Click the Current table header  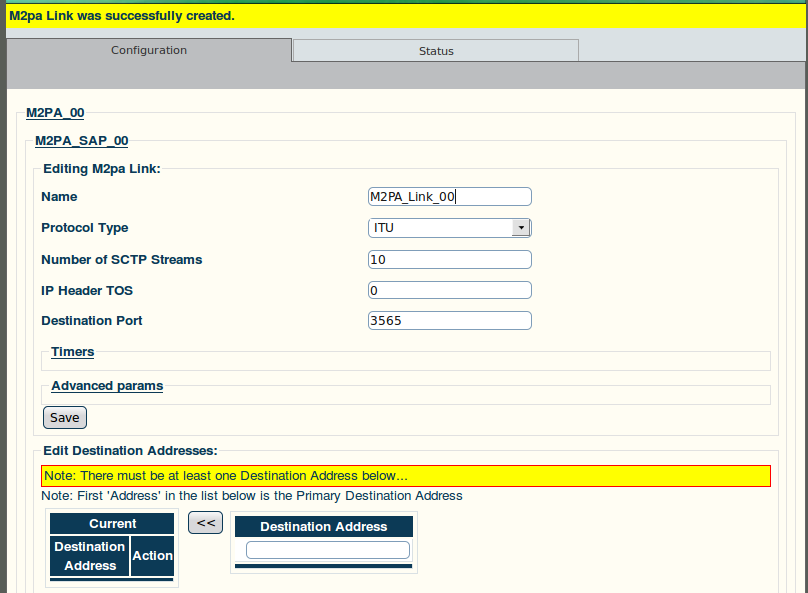[112, 523]
